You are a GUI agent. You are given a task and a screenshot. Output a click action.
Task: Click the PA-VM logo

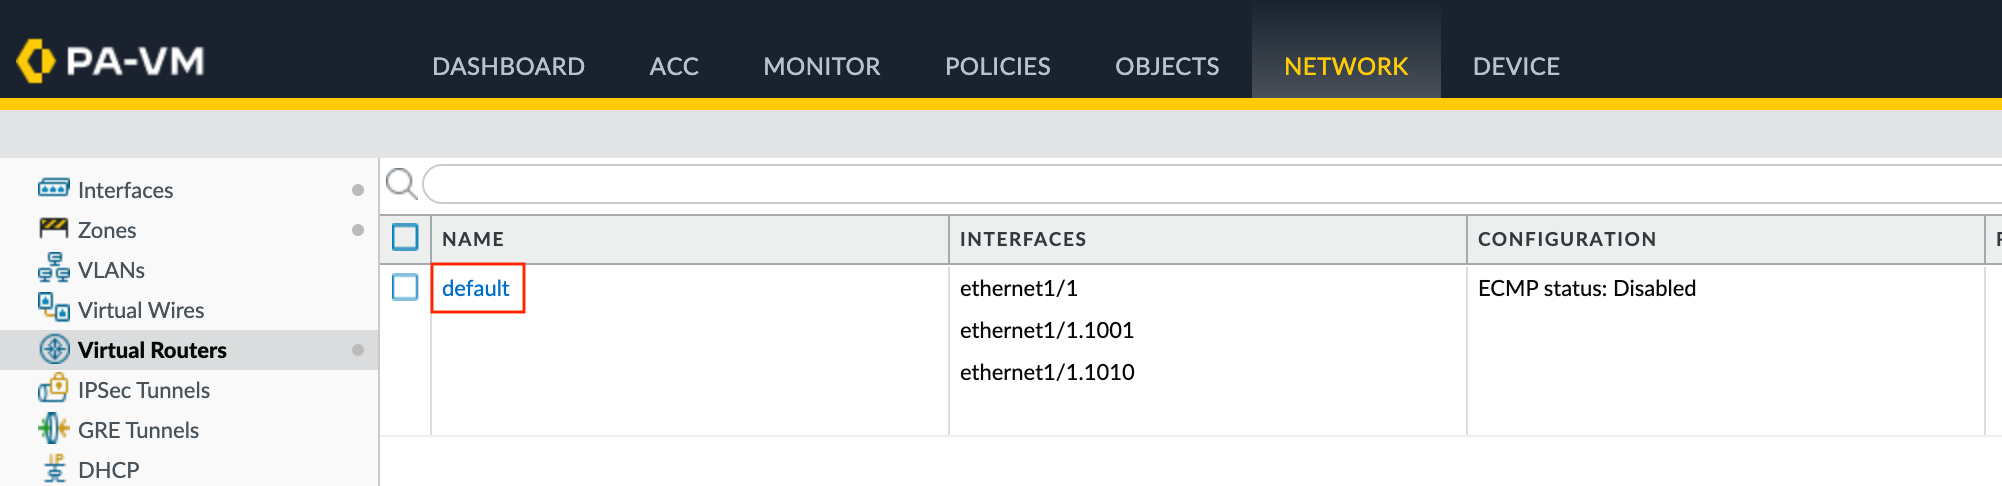(x=111, y=61)
